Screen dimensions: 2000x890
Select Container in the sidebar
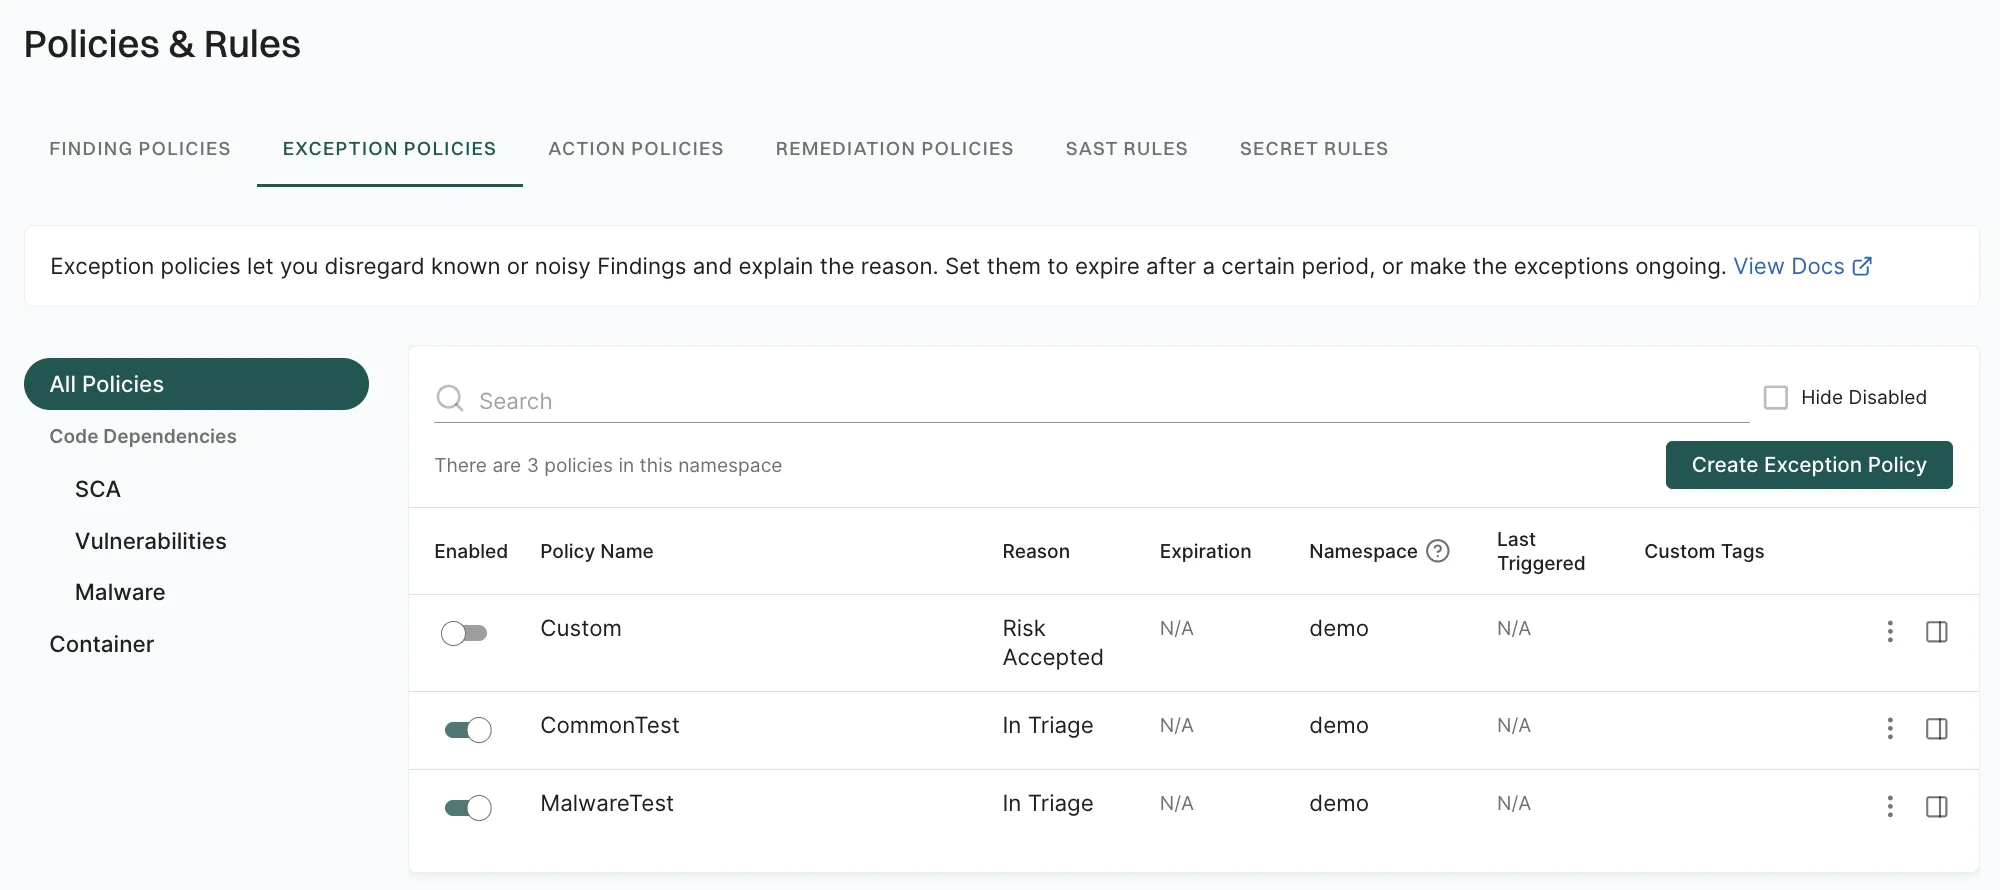pyautogui.click(x=102, y=644)
